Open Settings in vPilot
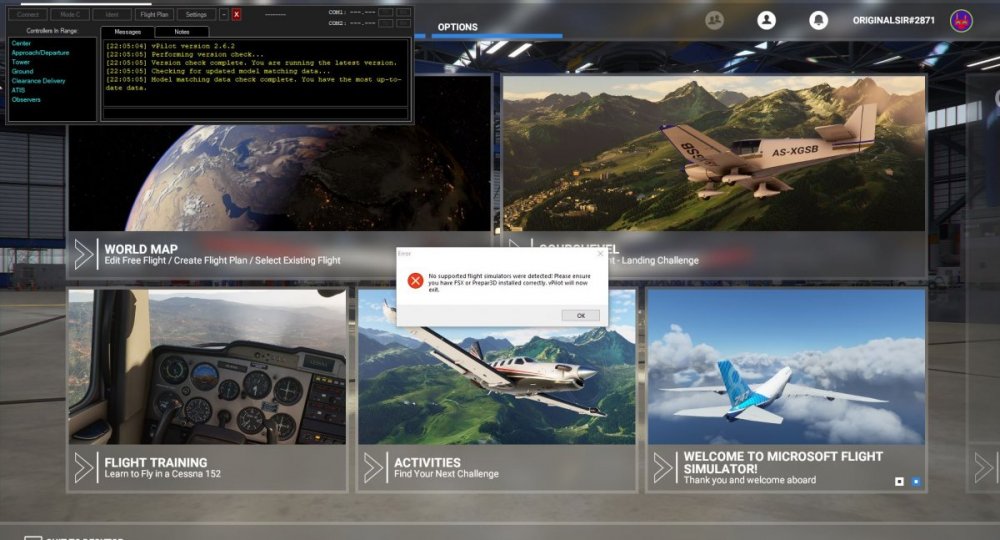Viewport: 1000px width, 540px height. coord(196,14)
